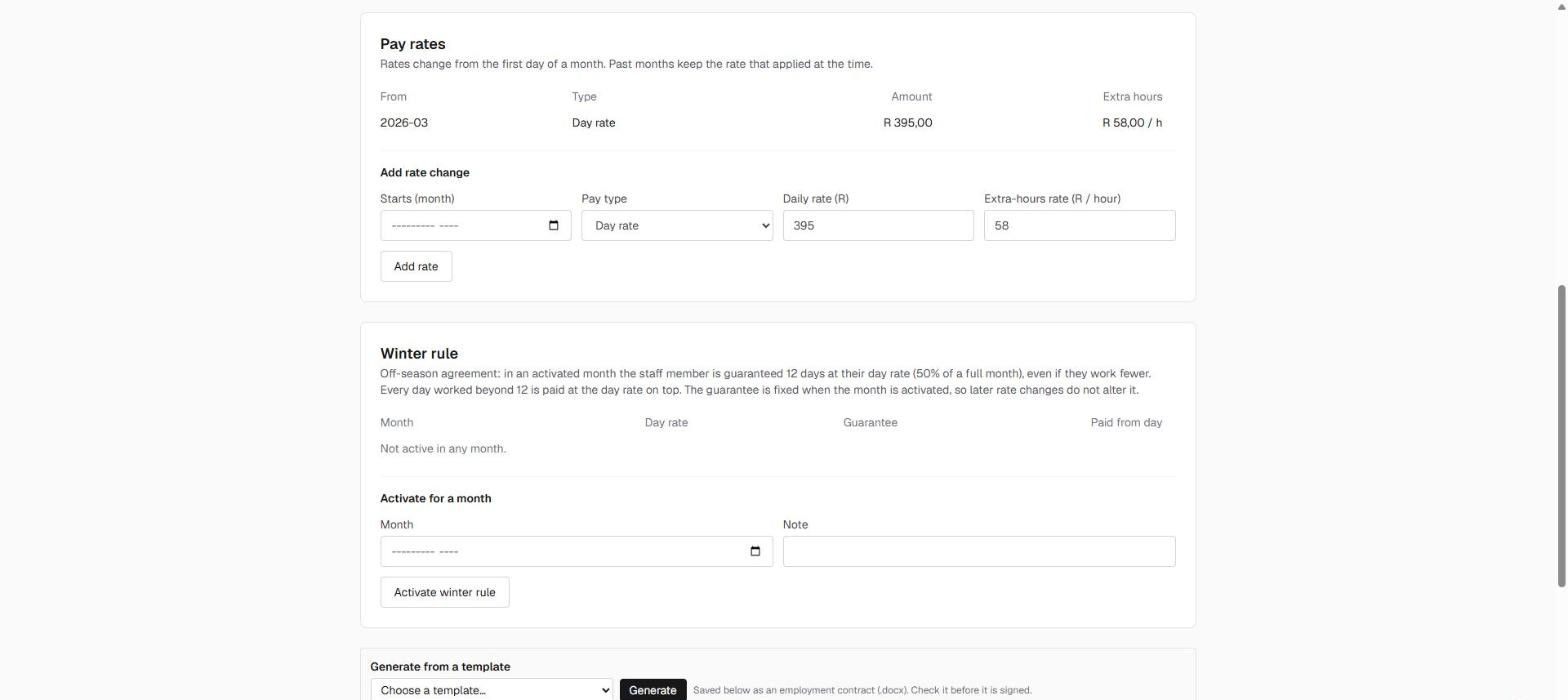The width and height of the screenshot is (1568, 700).
Task: Click the Generate button
Action: point(653,690)
